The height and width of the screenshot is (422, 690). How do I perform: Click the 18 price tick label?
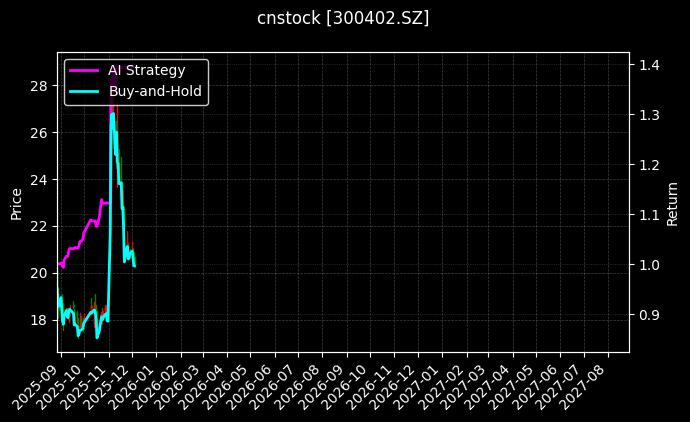click(x=40, y=320)
